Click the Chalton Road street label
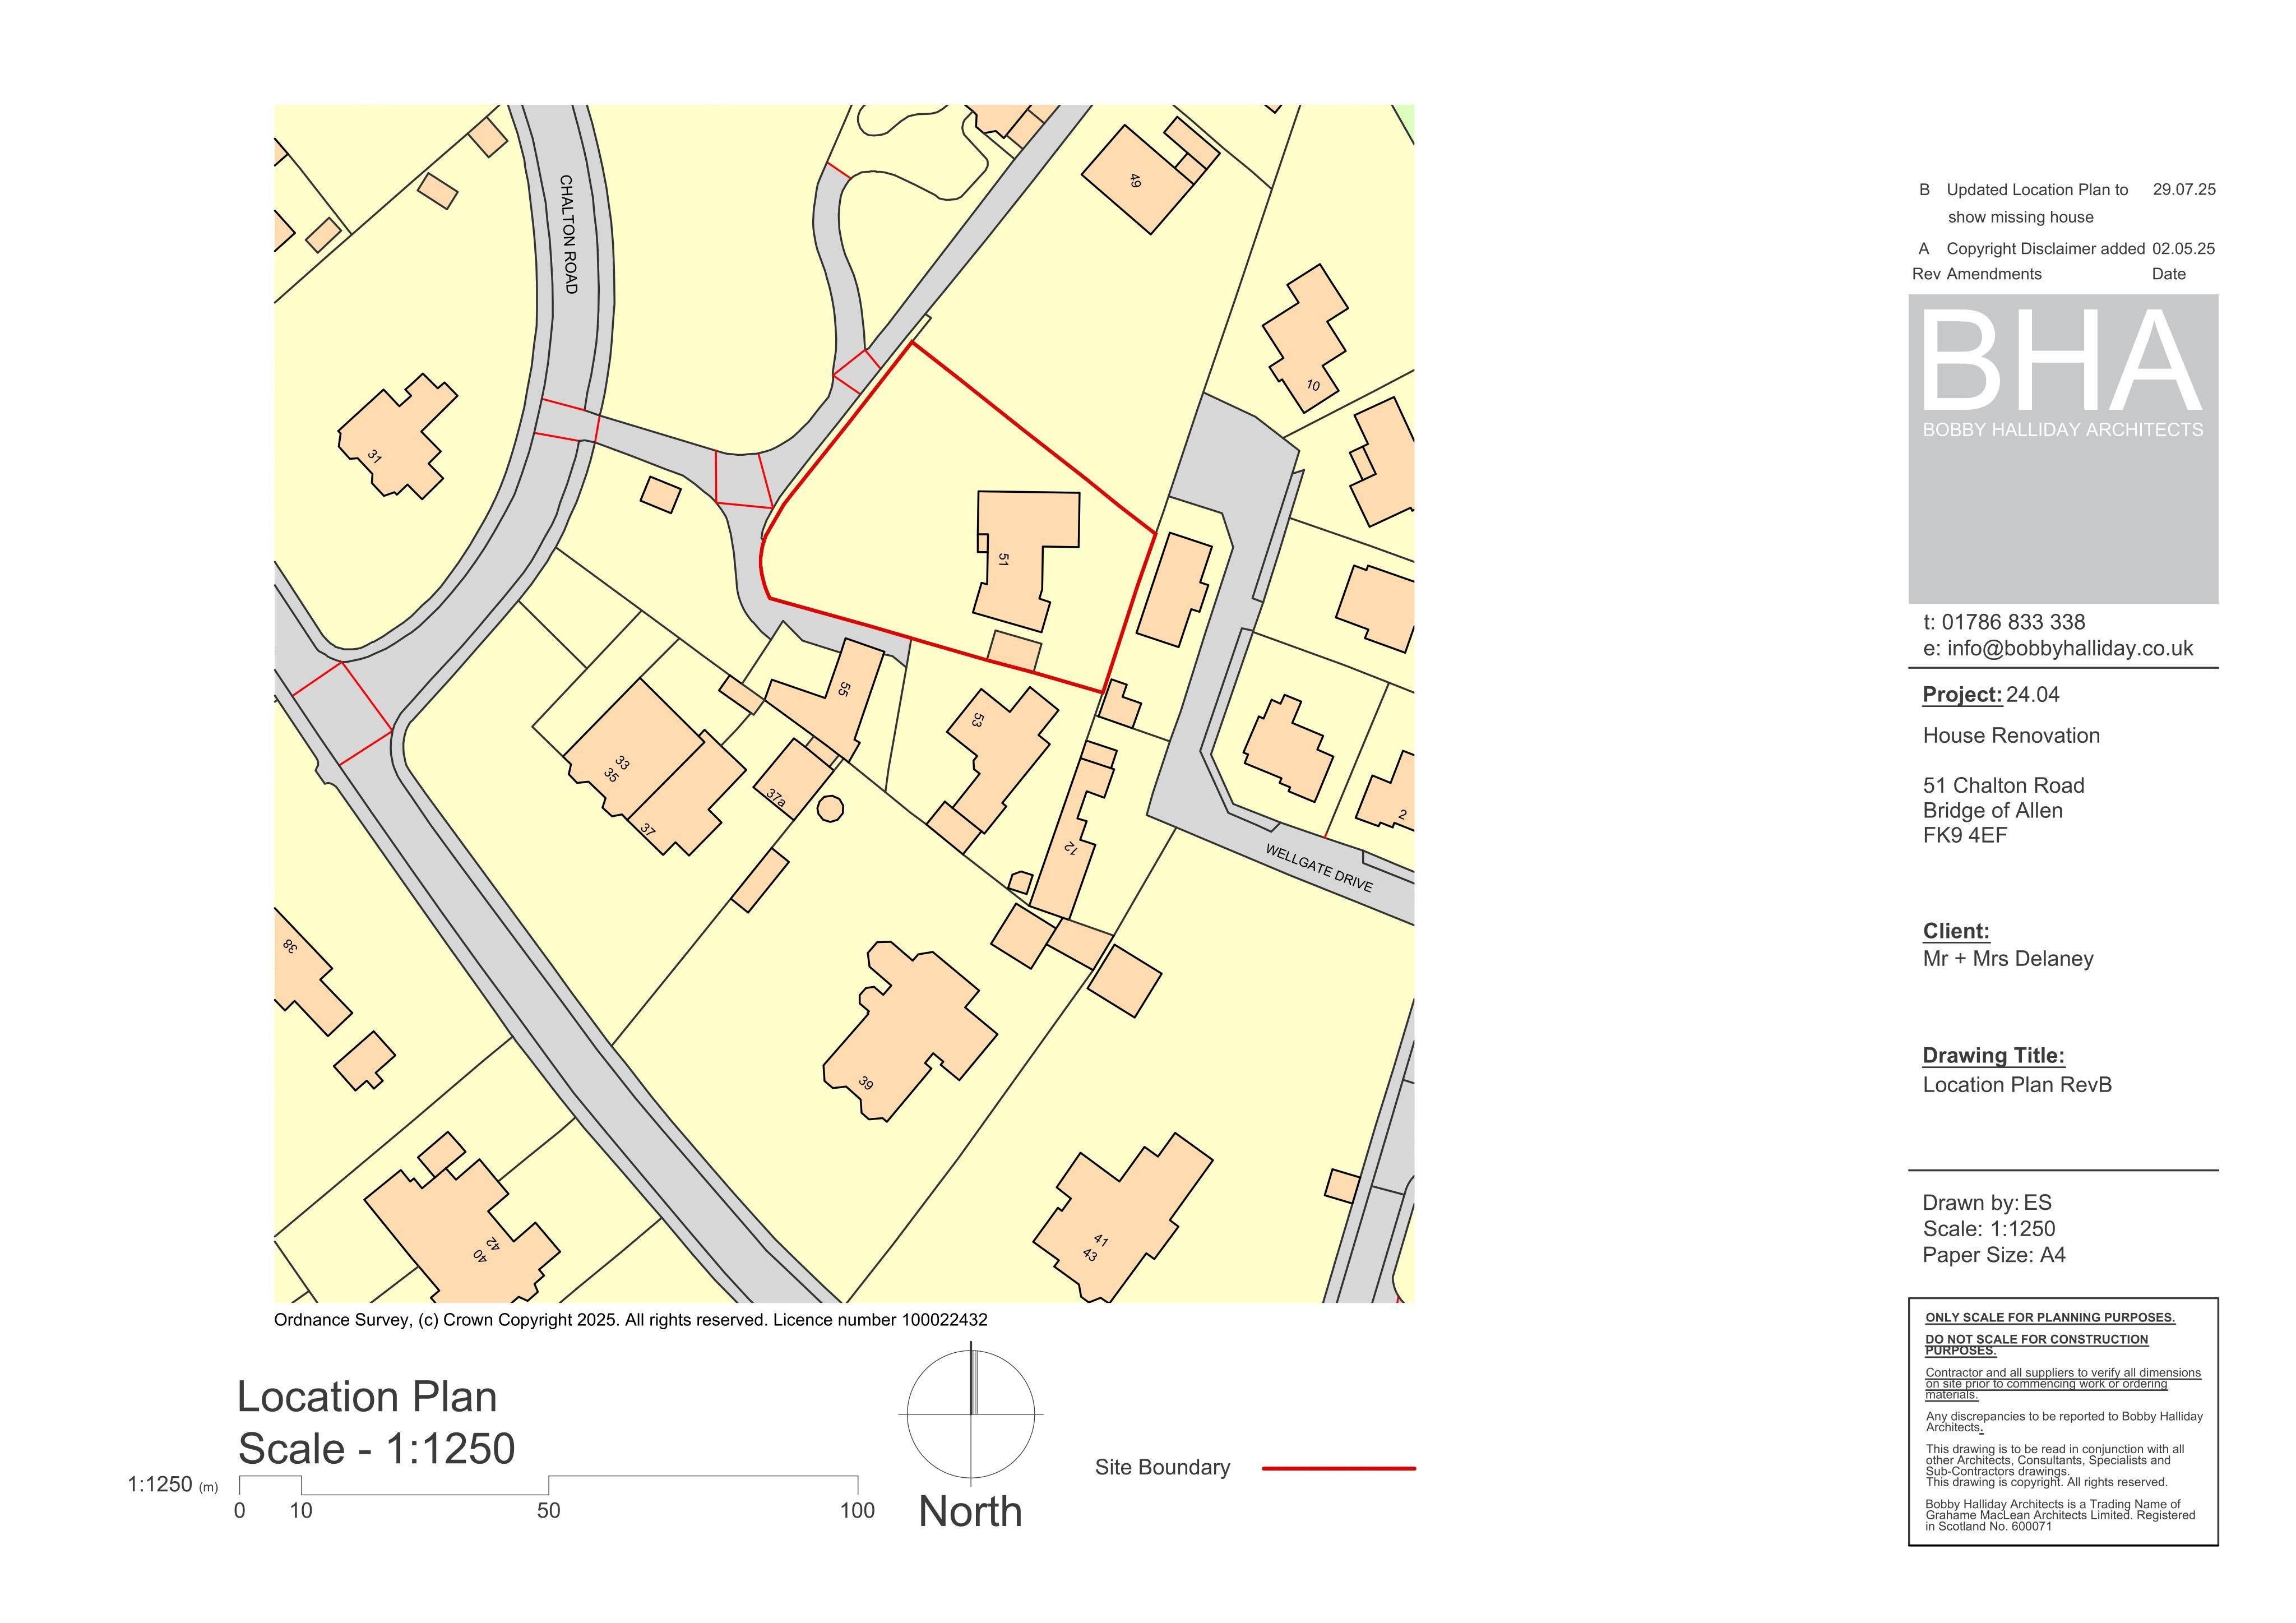The width and height of the screenshot is (2296, 1623). 567,234
